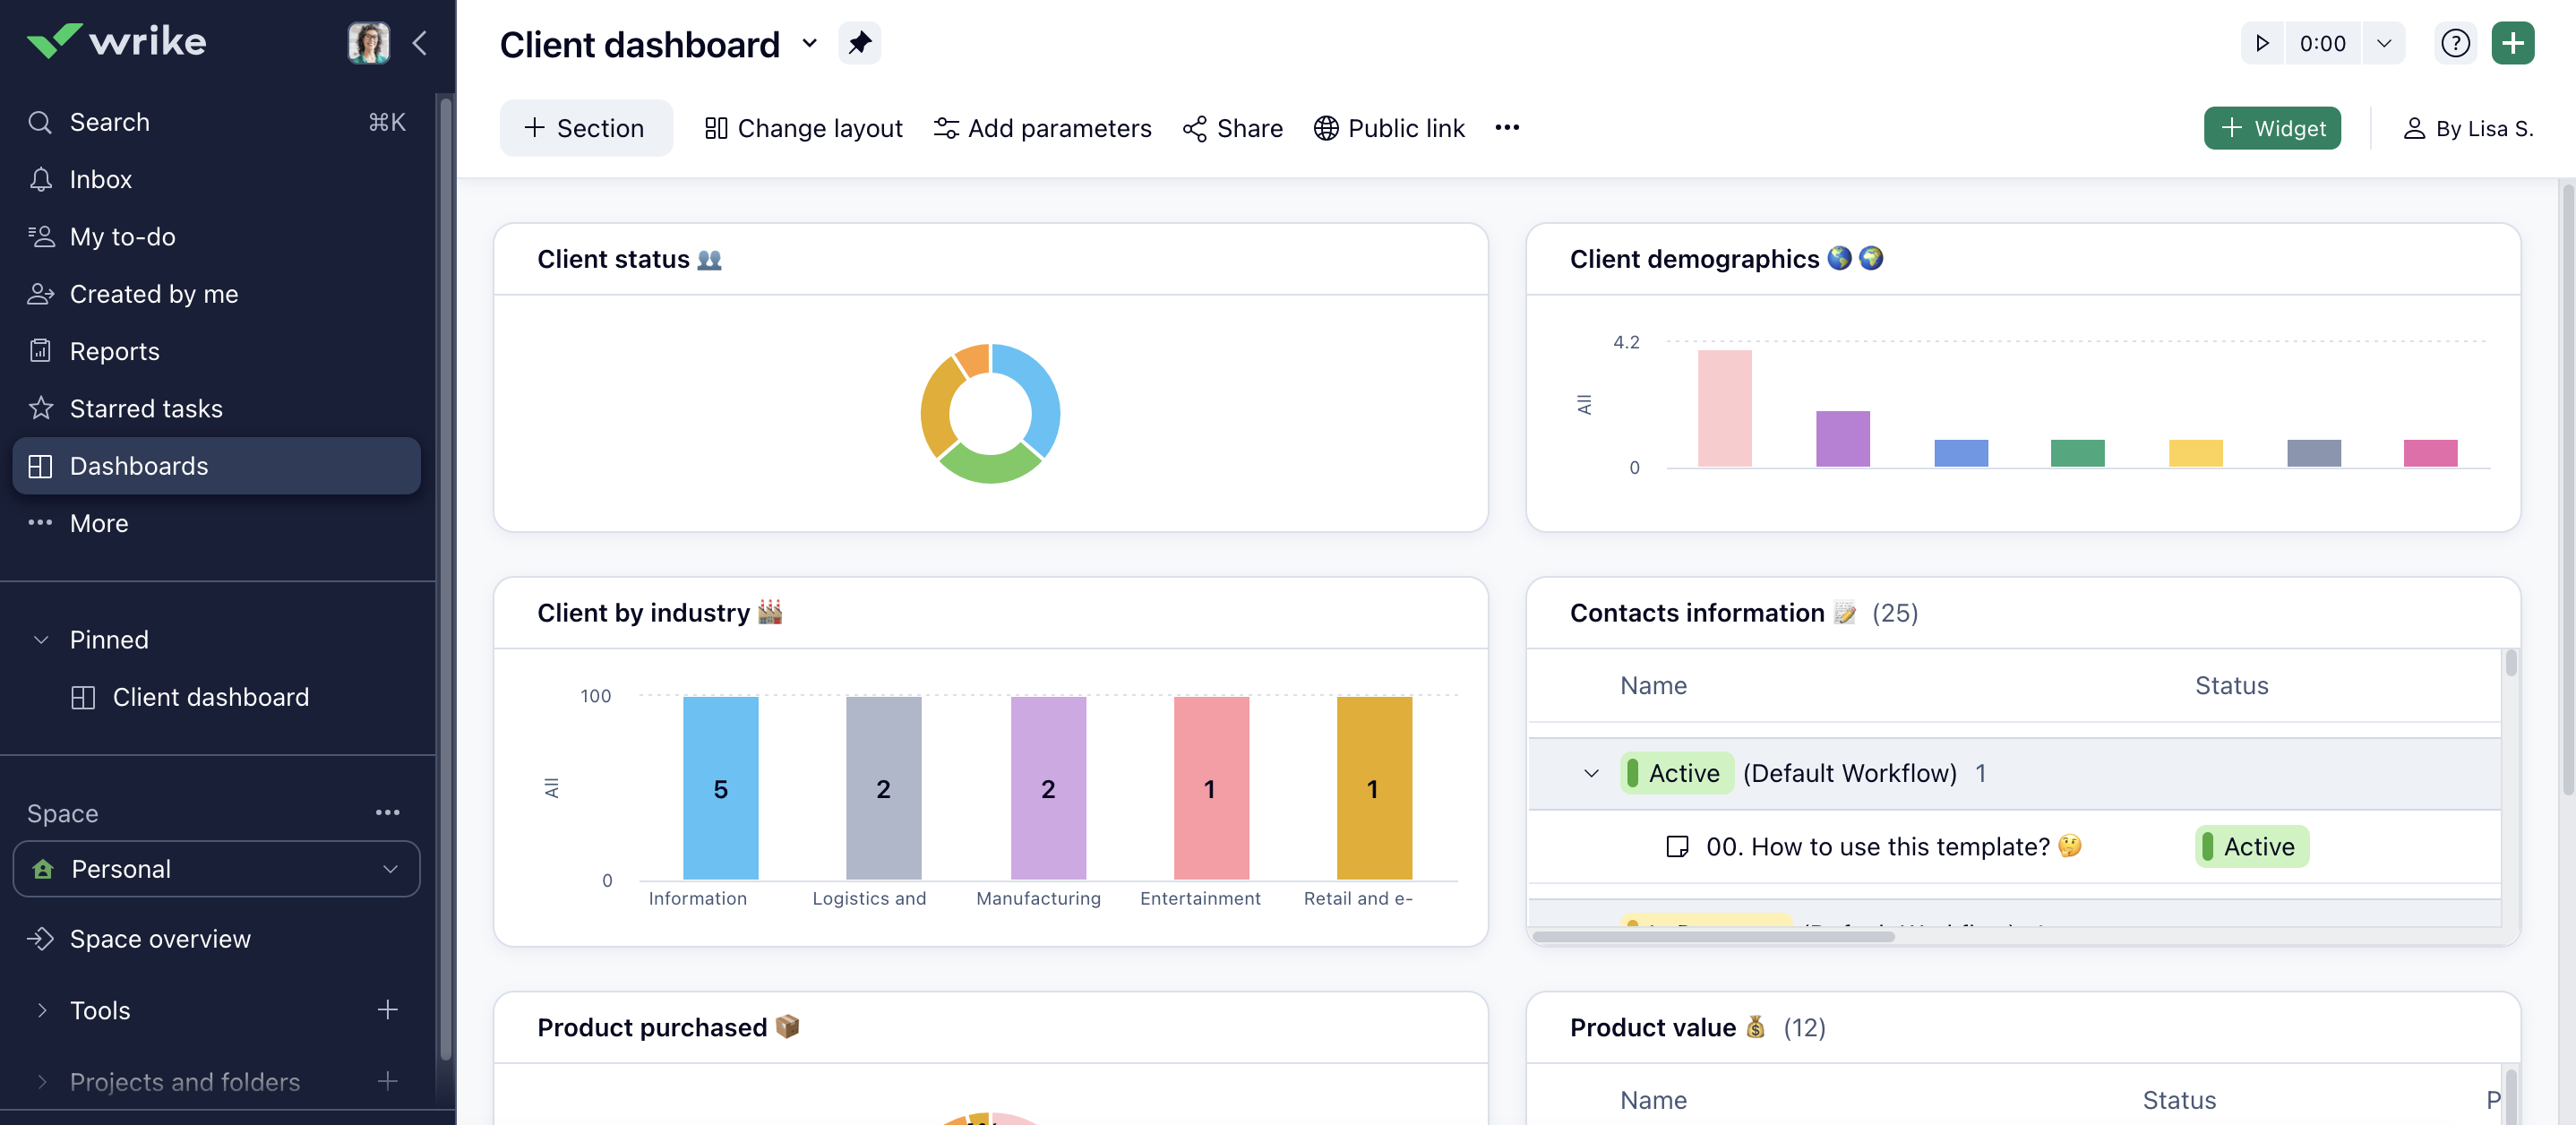
Task: Click the pin icon next to dashboard title
Action: 859,43
